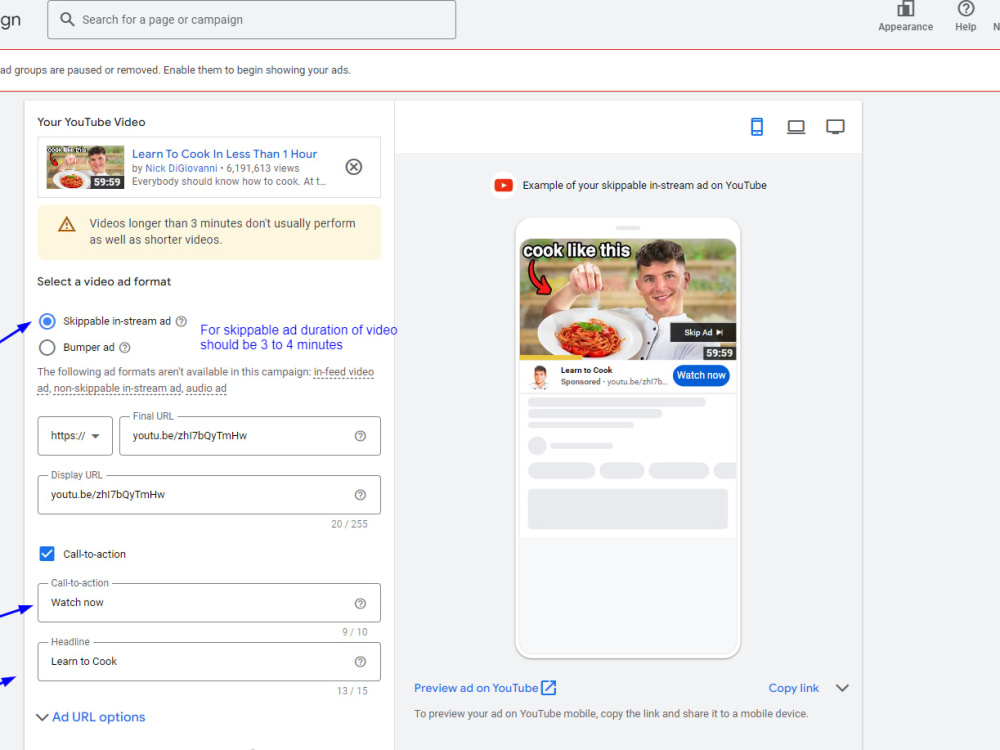Viewport: 1000px width, 750px height.
Task: Switch preview to TV screen icon
Action: (x=835, y=127)
